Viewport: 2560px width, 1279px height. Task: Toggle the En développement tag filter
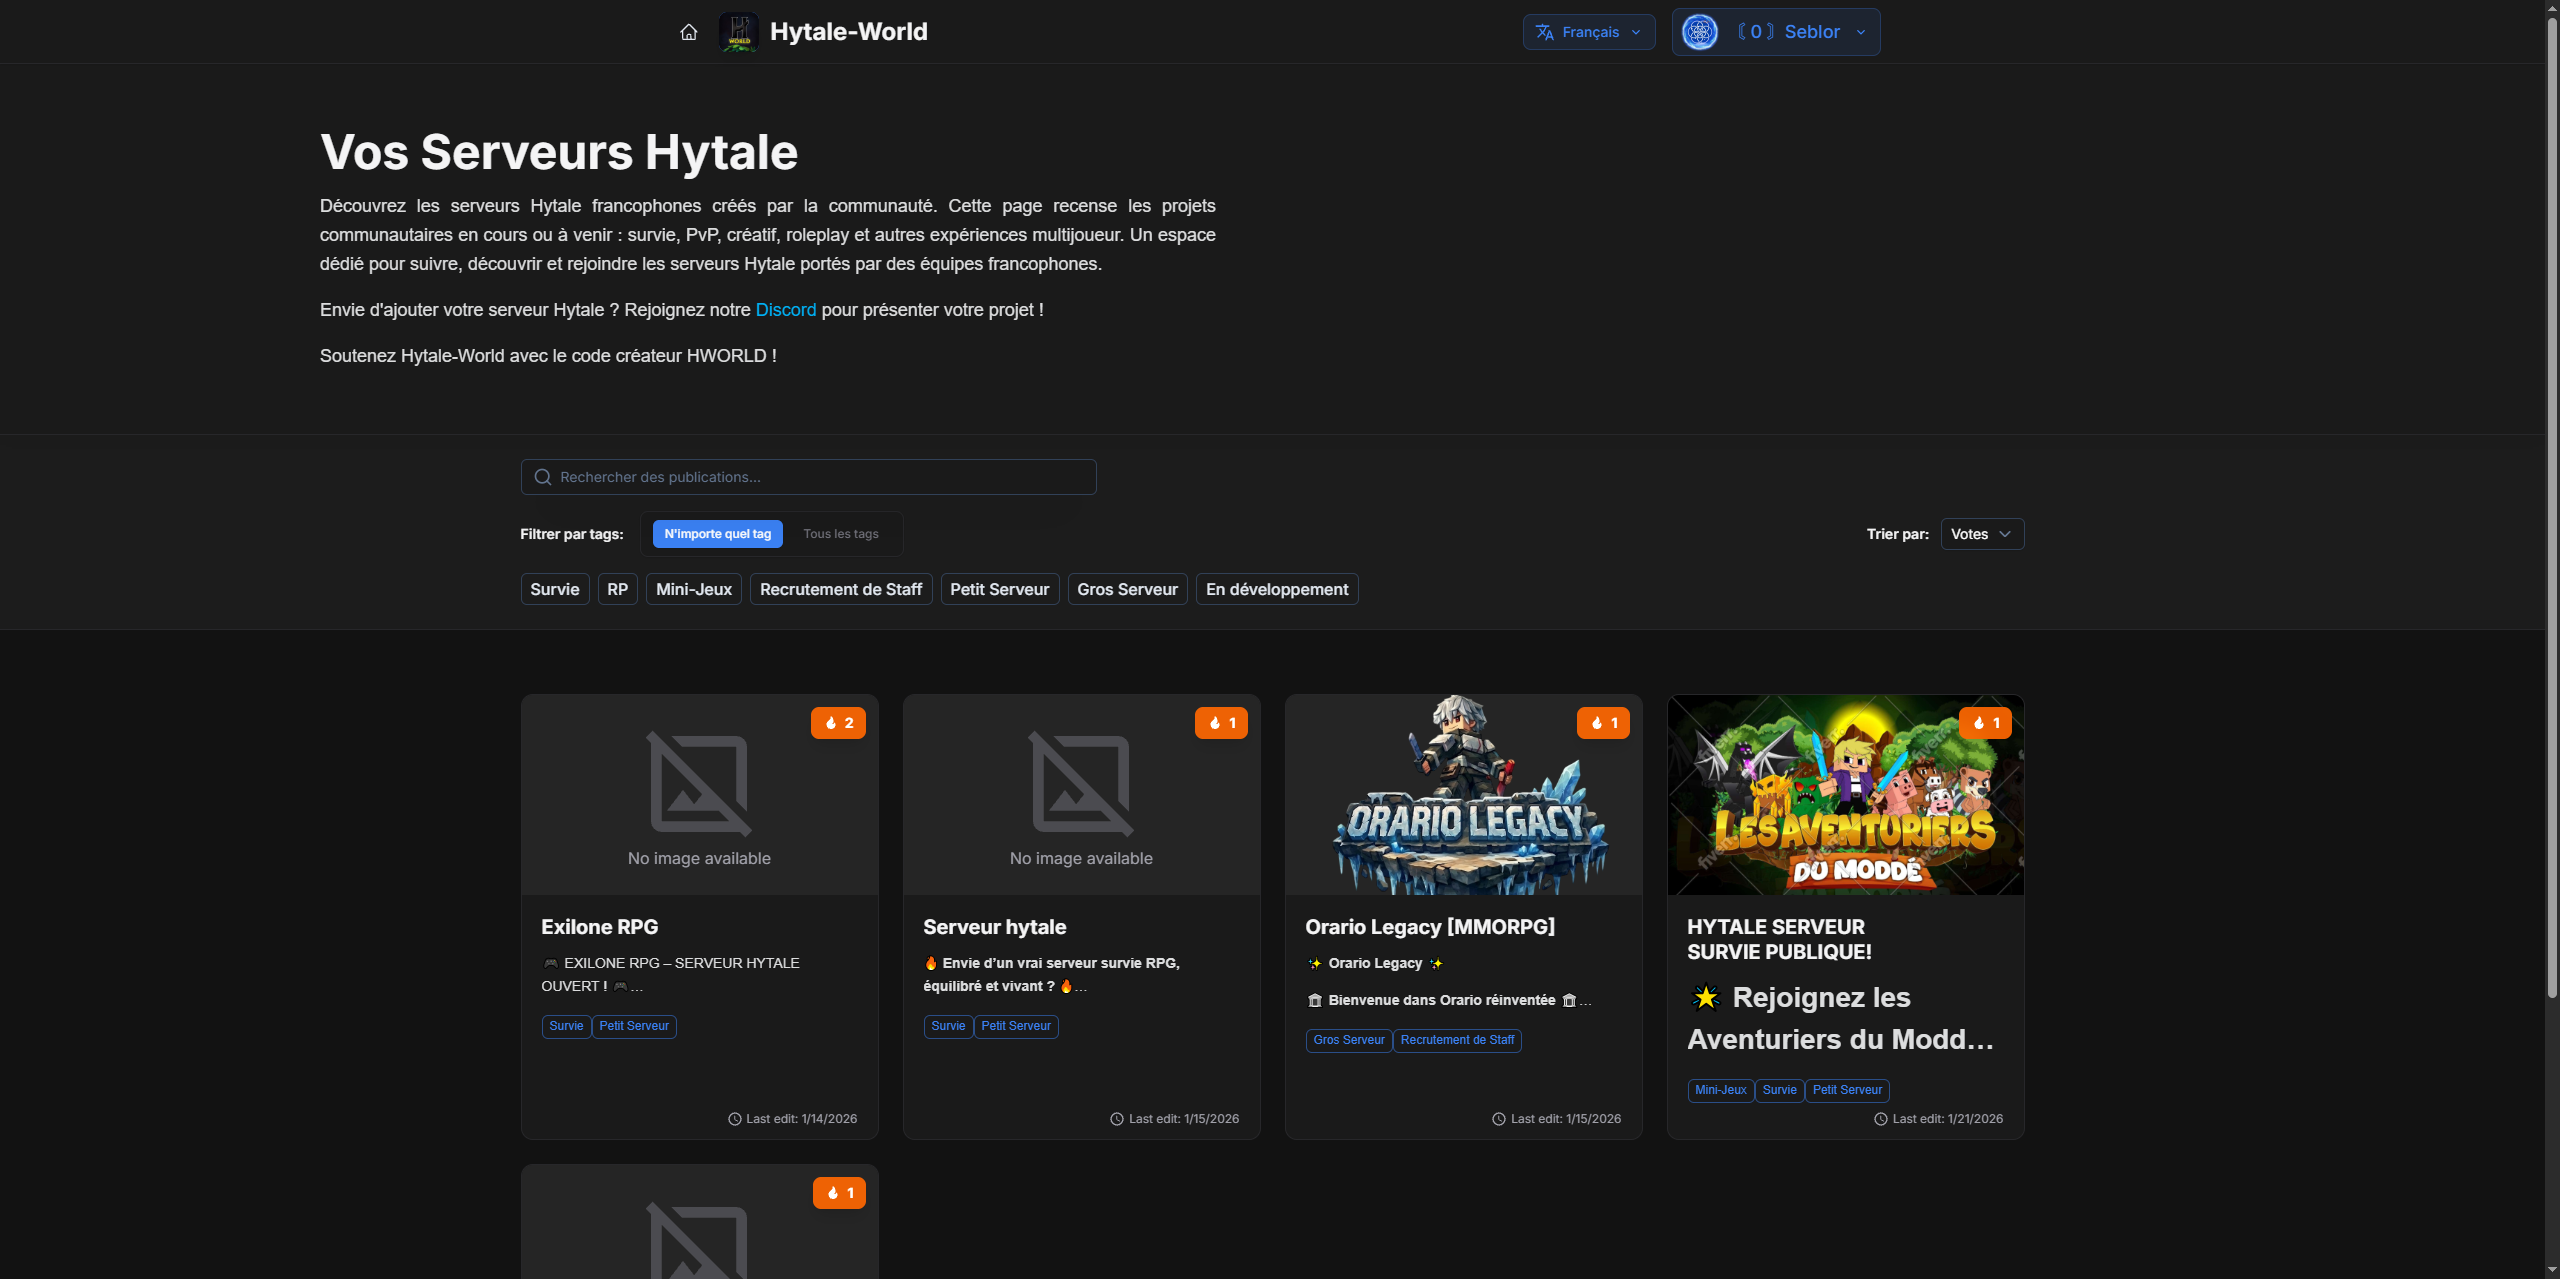pos(1277,589)
